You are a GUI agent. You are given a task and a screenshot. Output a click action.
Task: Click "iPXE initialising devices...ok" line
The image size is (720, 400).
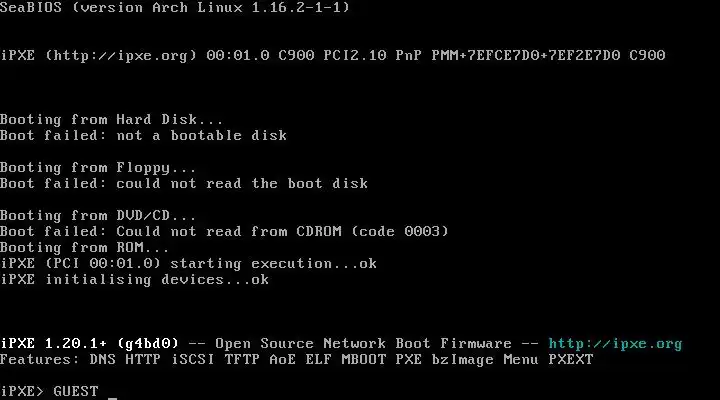(135, 280)
